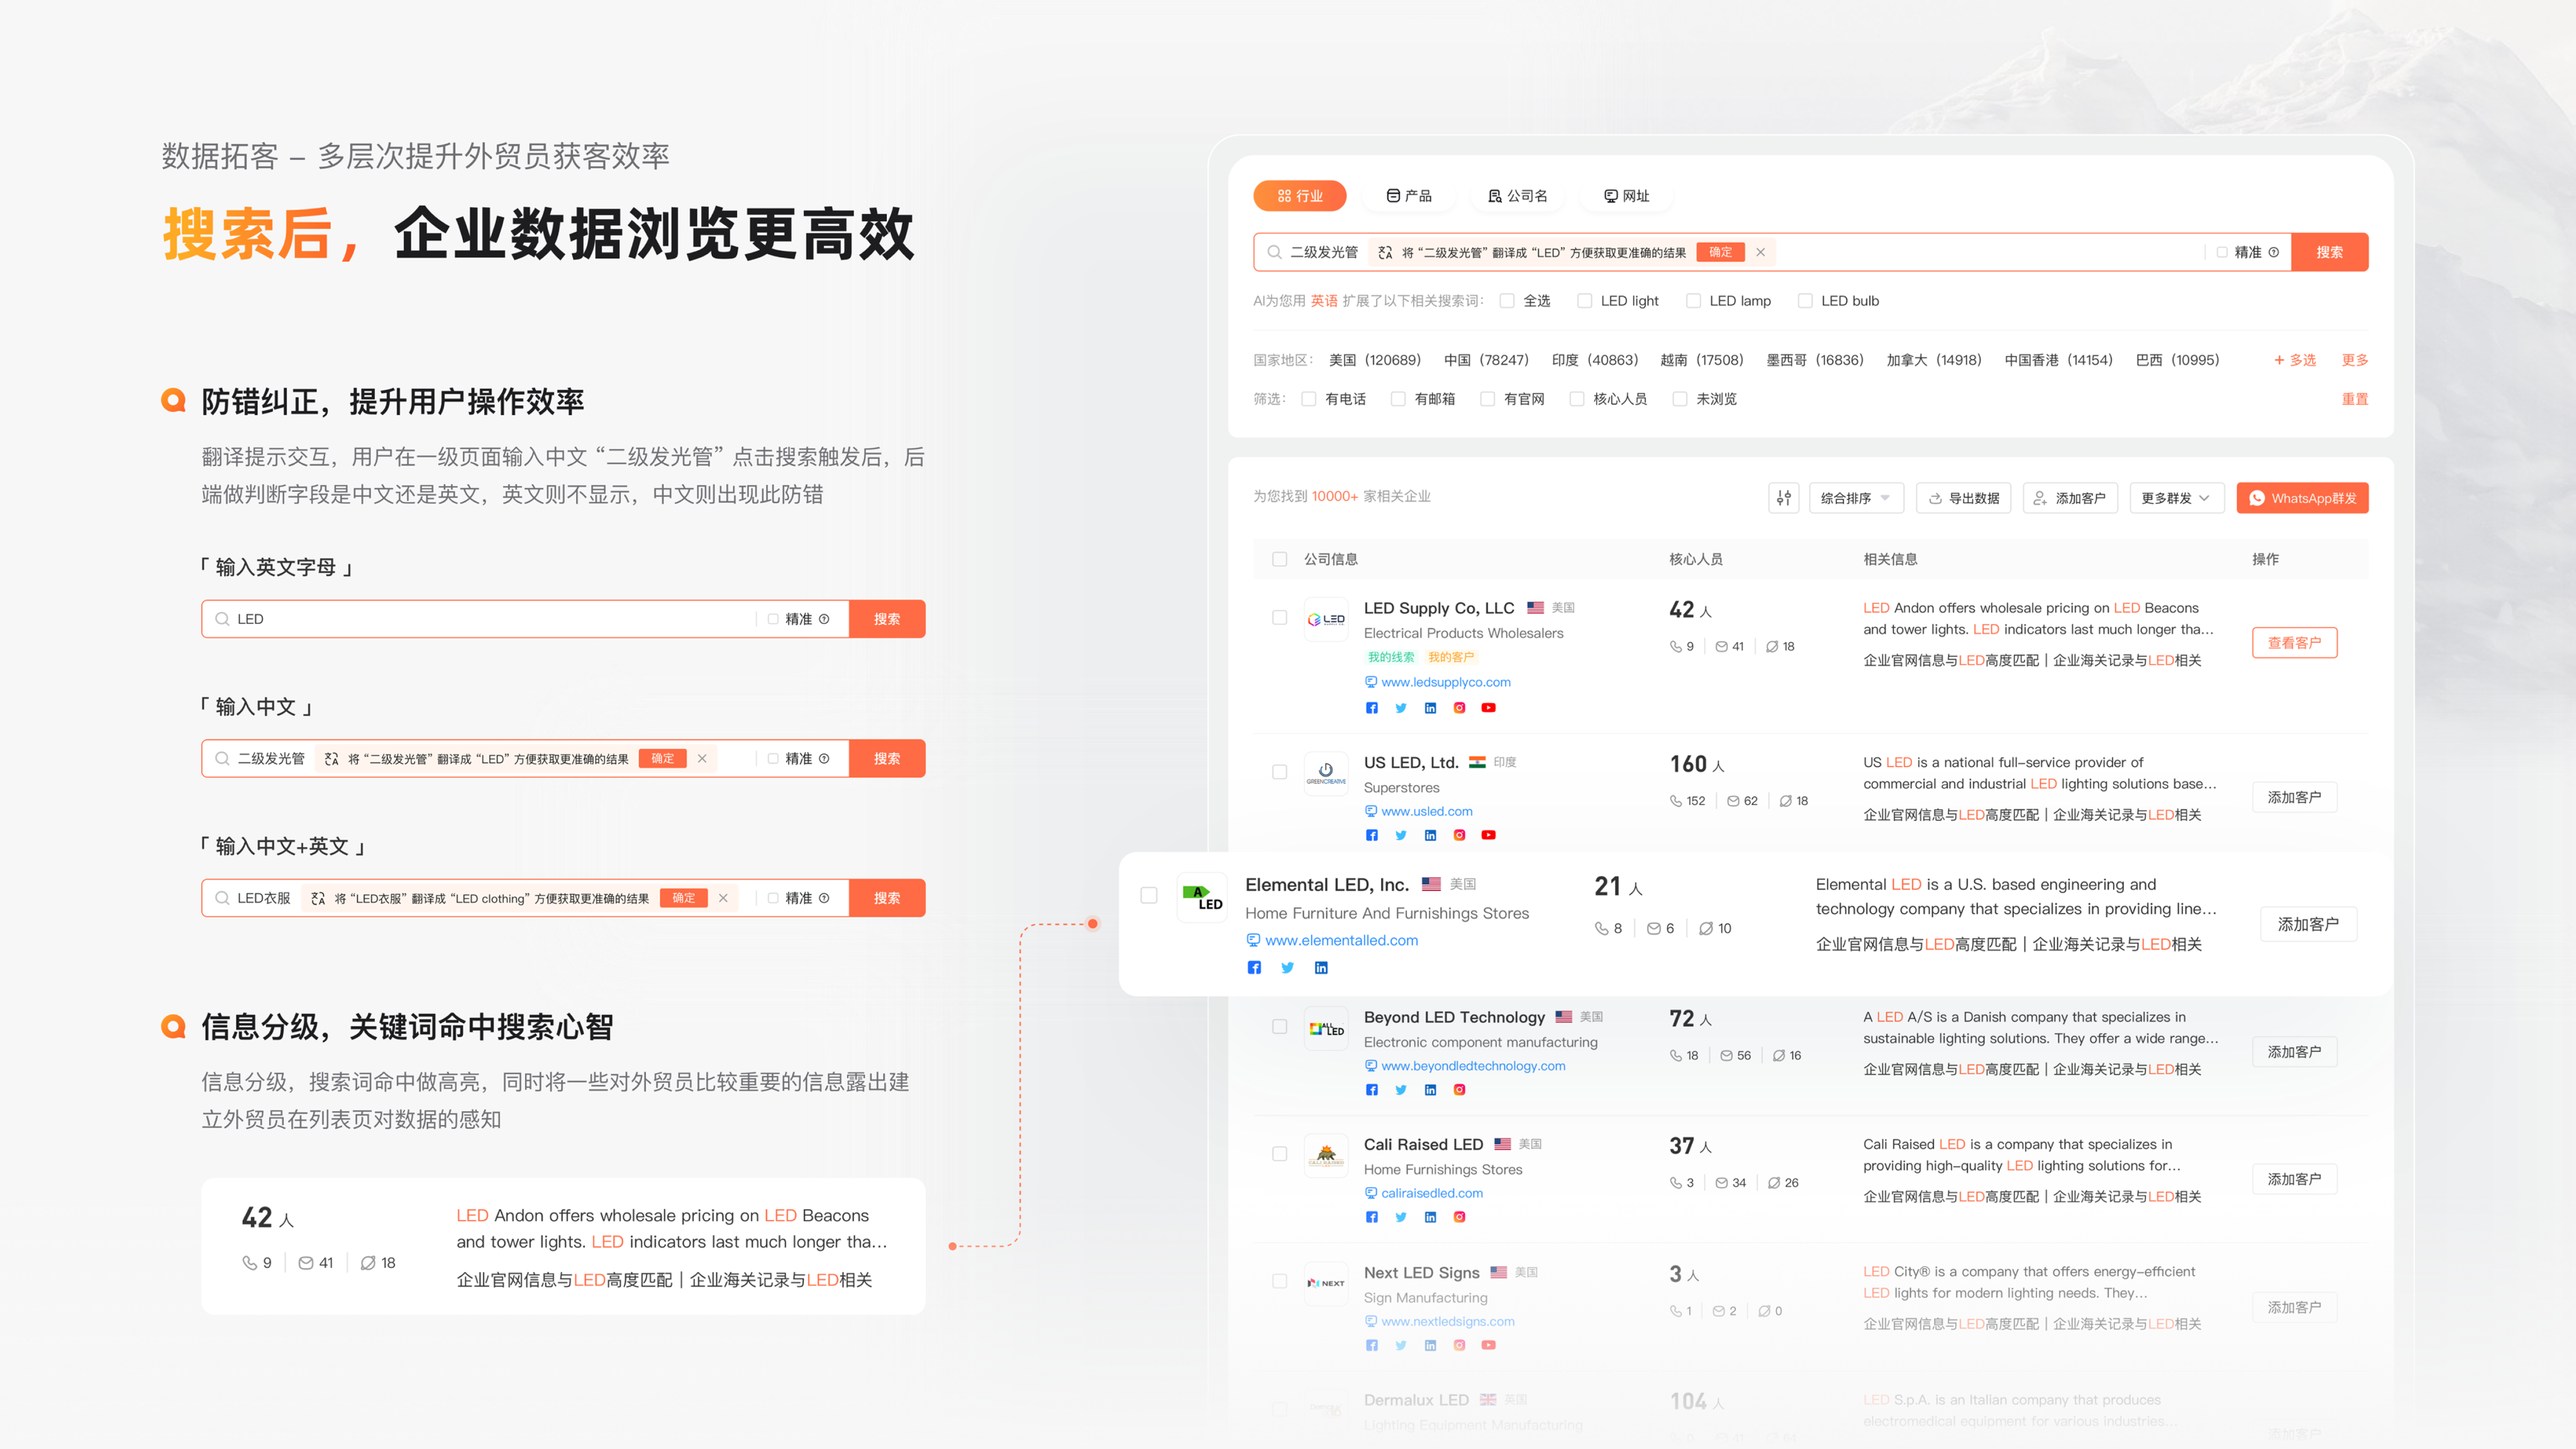Click the WhatsApp群发 button
Viewport: 2576px width, 1449px height.
2302,498
